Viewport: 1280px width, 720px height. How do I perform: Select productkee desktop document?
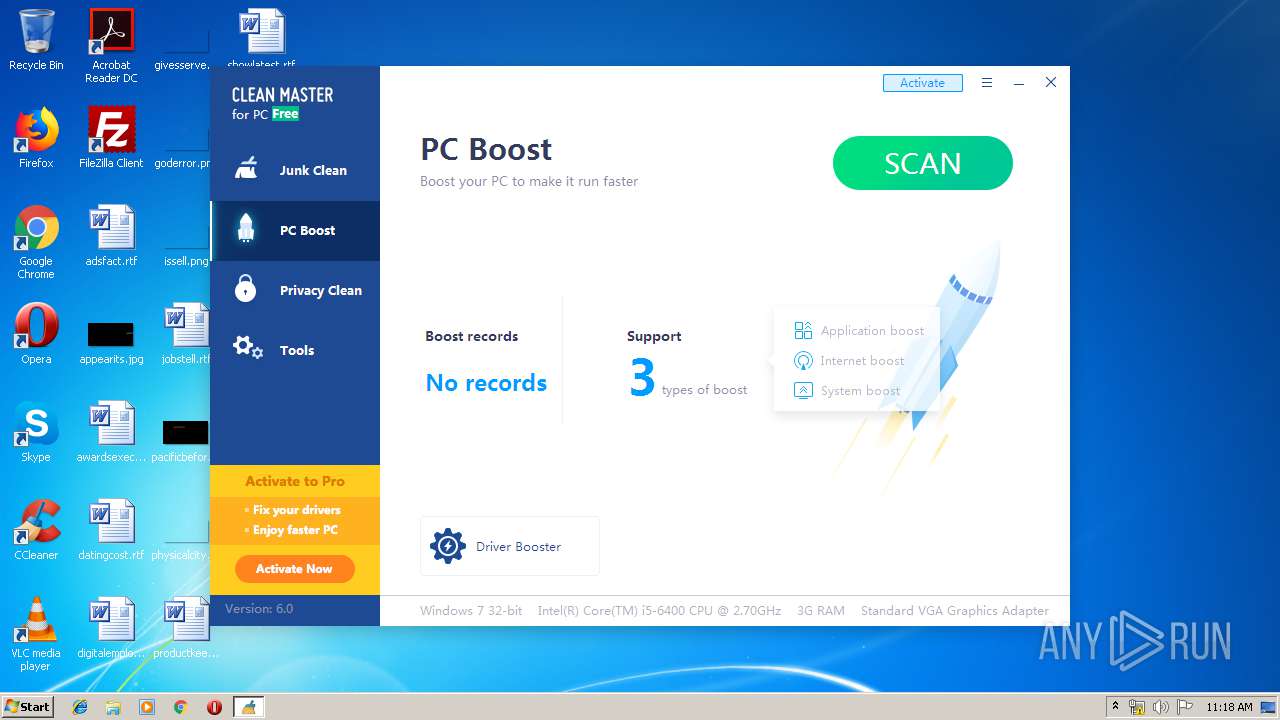click(x=186, y=628)
